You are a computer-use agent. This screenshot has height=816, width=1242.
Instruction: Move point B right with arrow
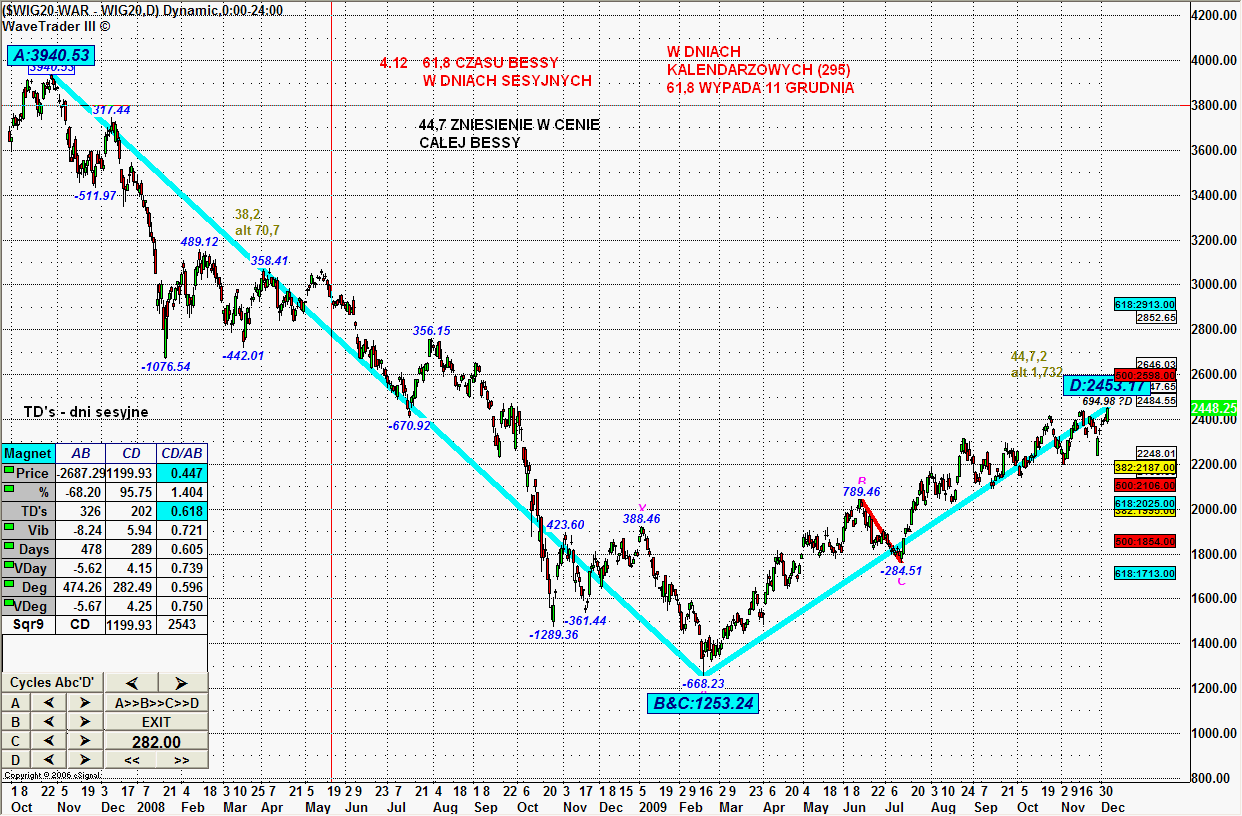[85, 721]
